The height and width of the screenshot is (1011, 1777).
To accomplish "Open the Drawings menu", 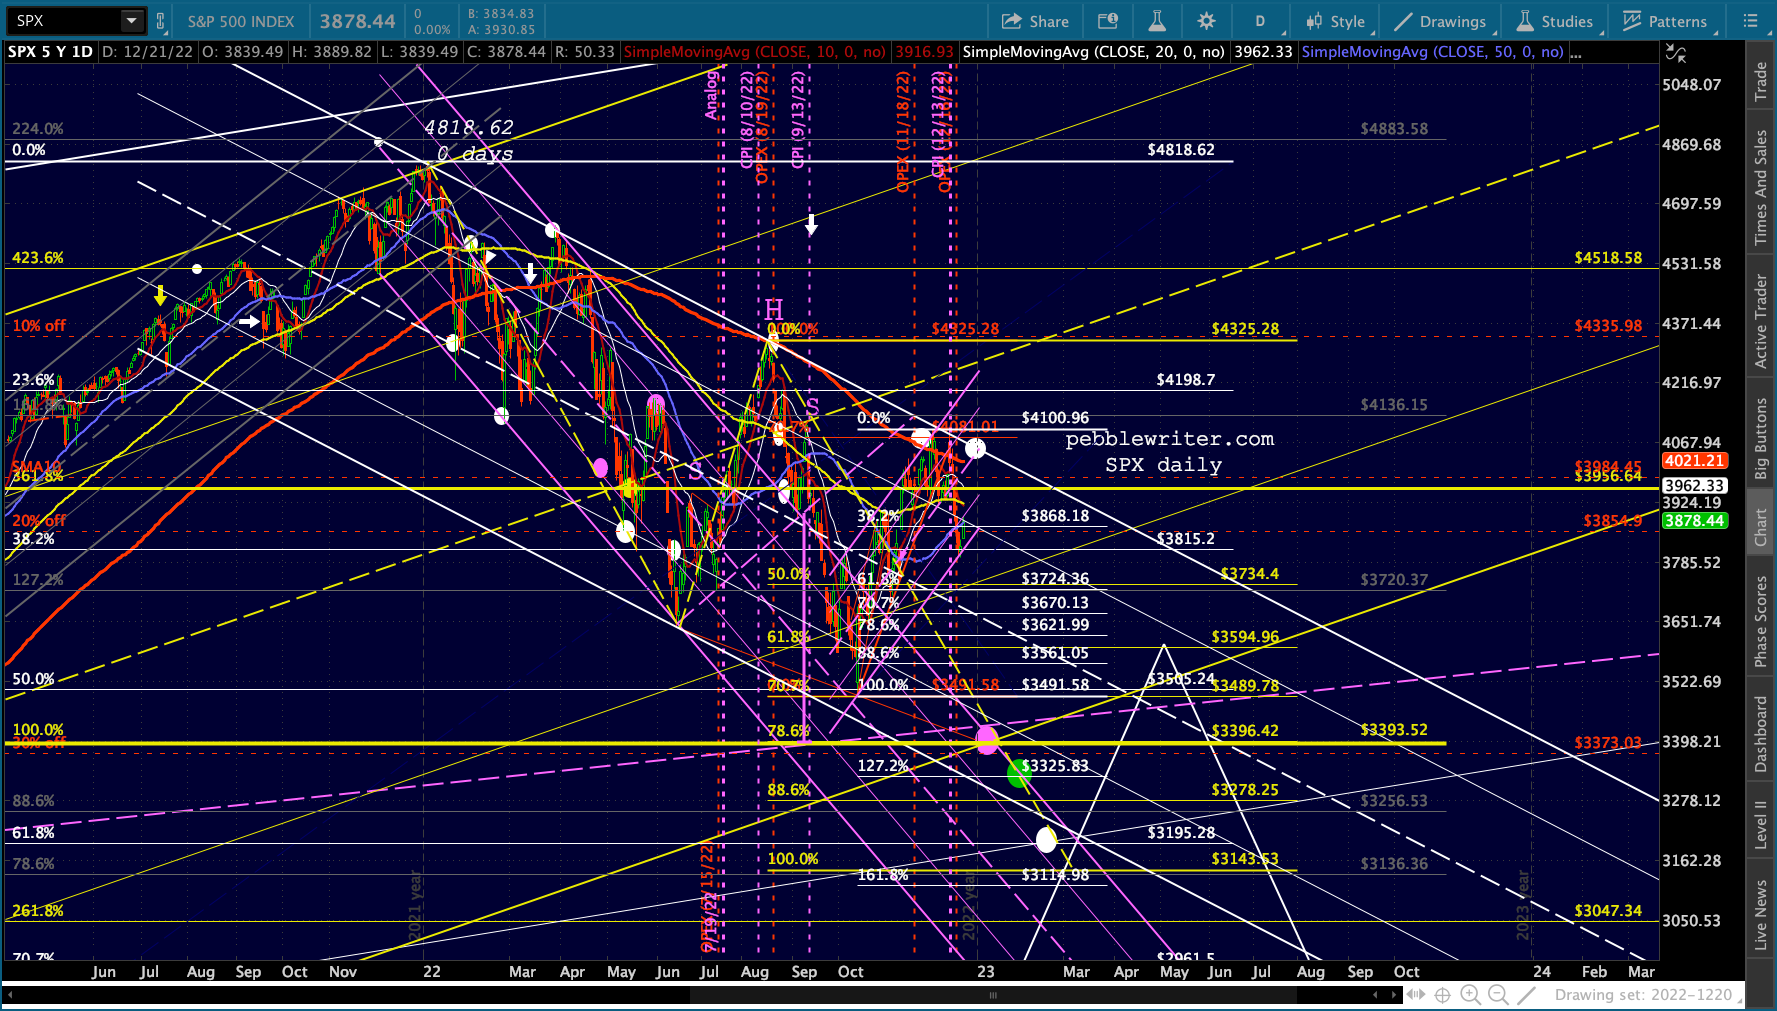I will click(x=1440, y=21).
